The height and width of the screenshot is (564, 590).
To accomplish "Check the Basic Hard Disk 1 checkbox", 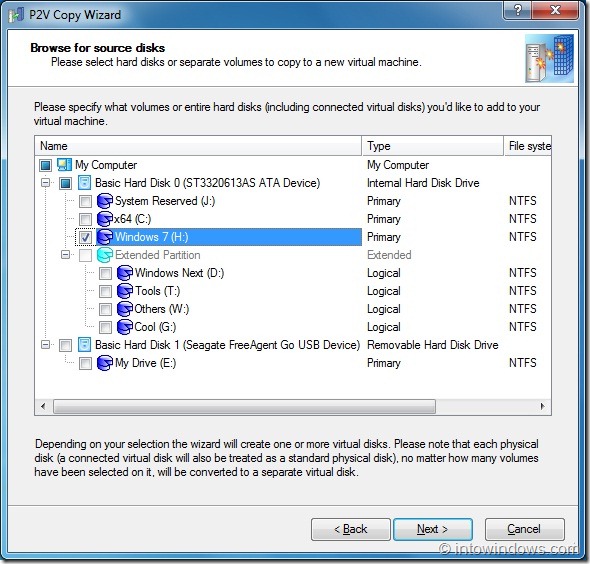I will click(x=65, y=345).
